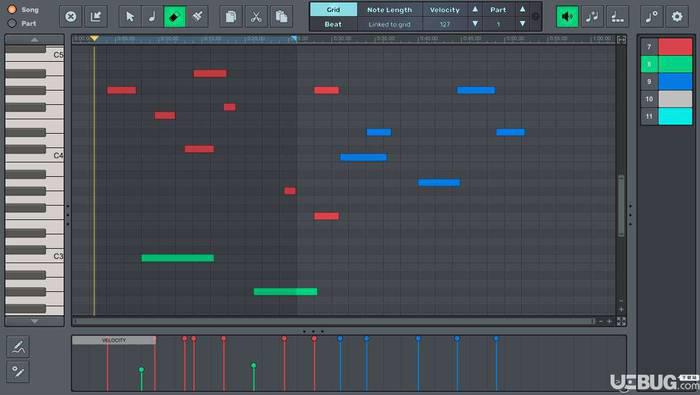Click the C3 piano key
This screenshot has height=395, width=700.
click(55, 257)
